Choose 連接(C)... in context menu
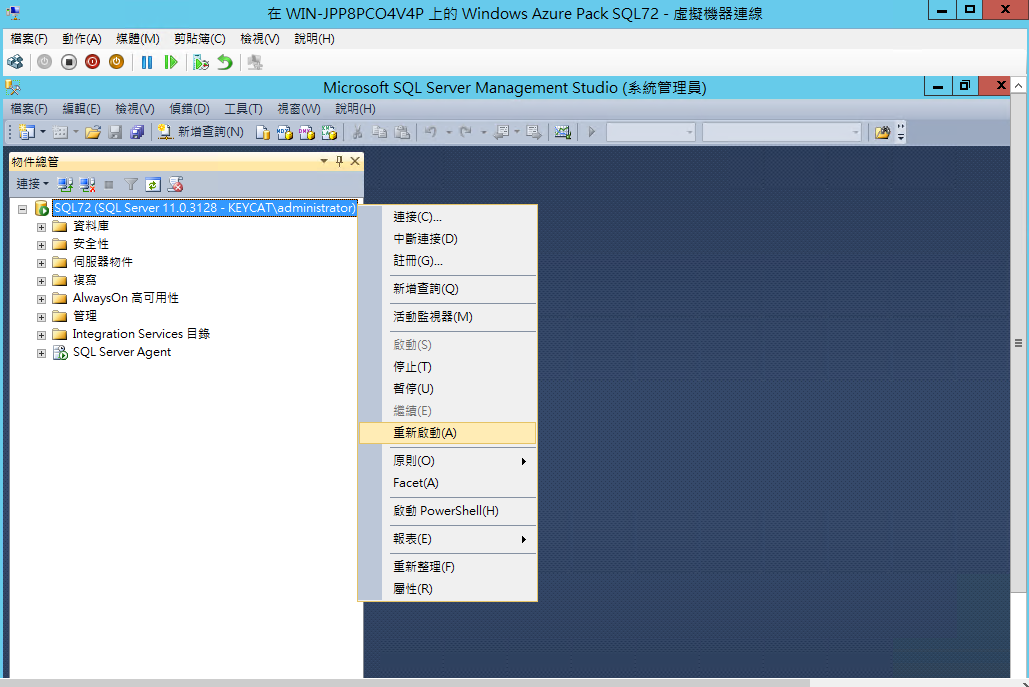 448,217
